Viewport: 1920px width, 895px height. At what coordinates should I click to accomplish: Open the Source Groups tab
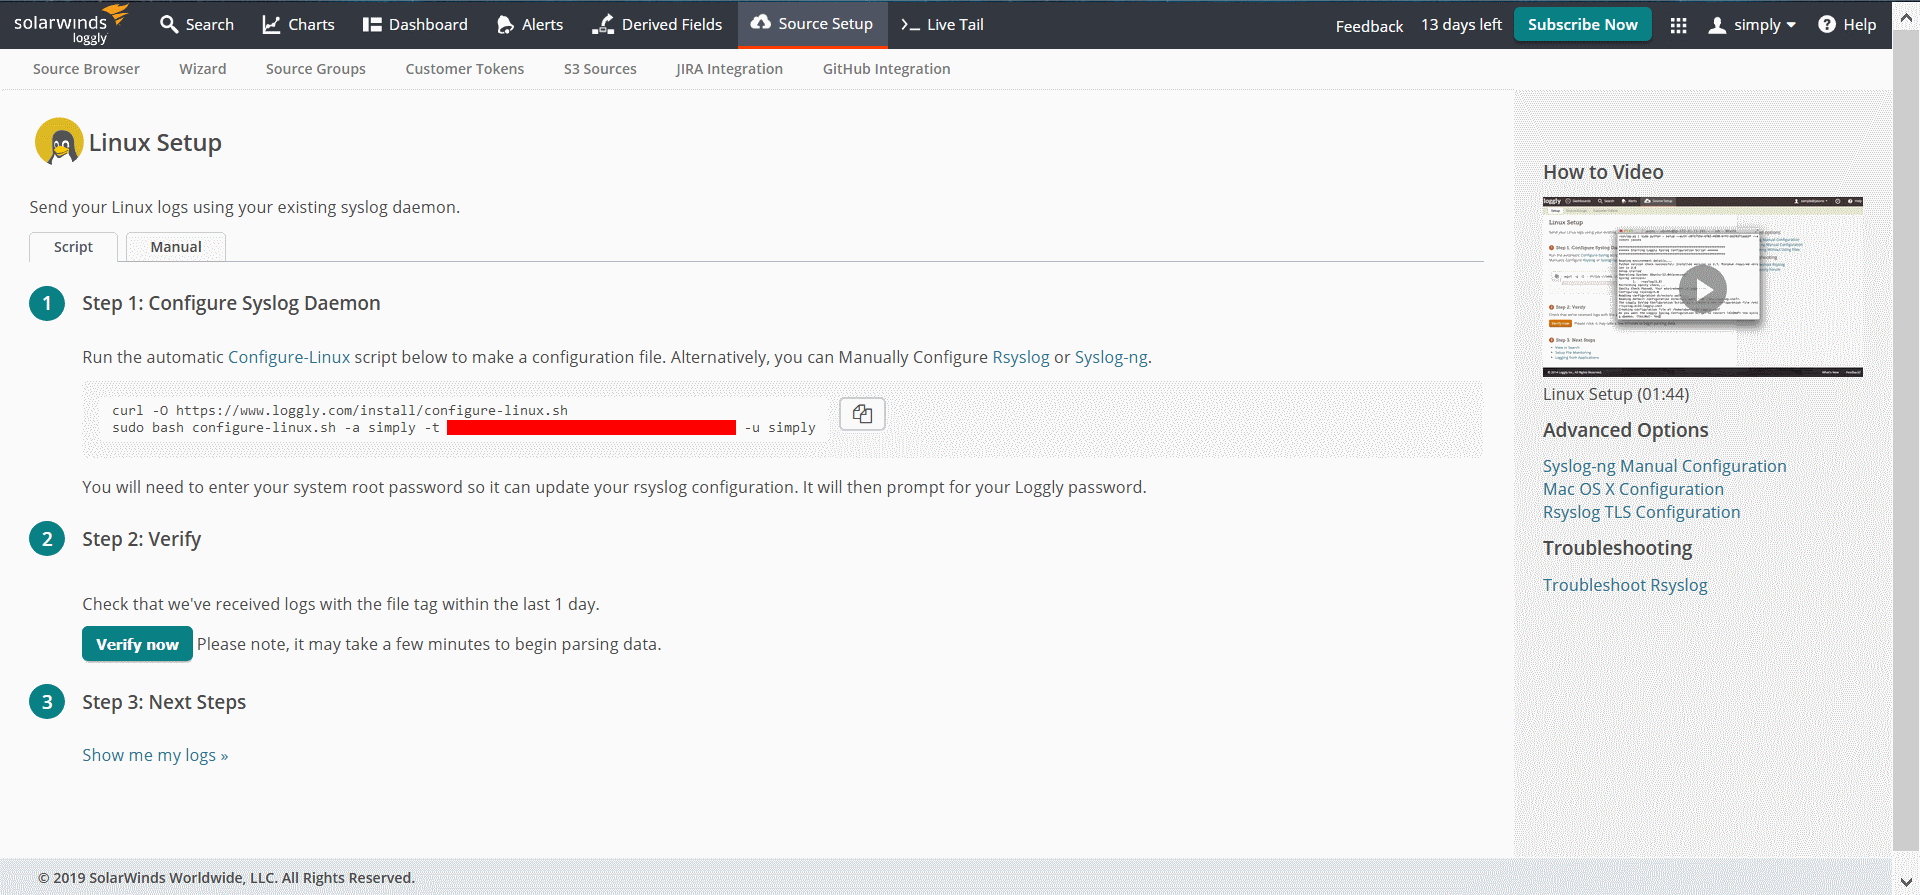[x=316, y=69]
